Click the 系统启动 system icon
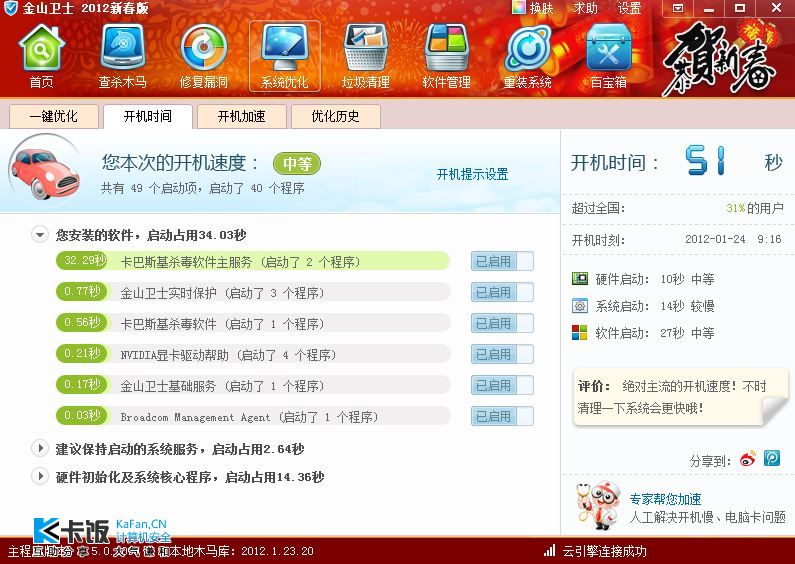This screenshot has width=795, height=564. 580,306
